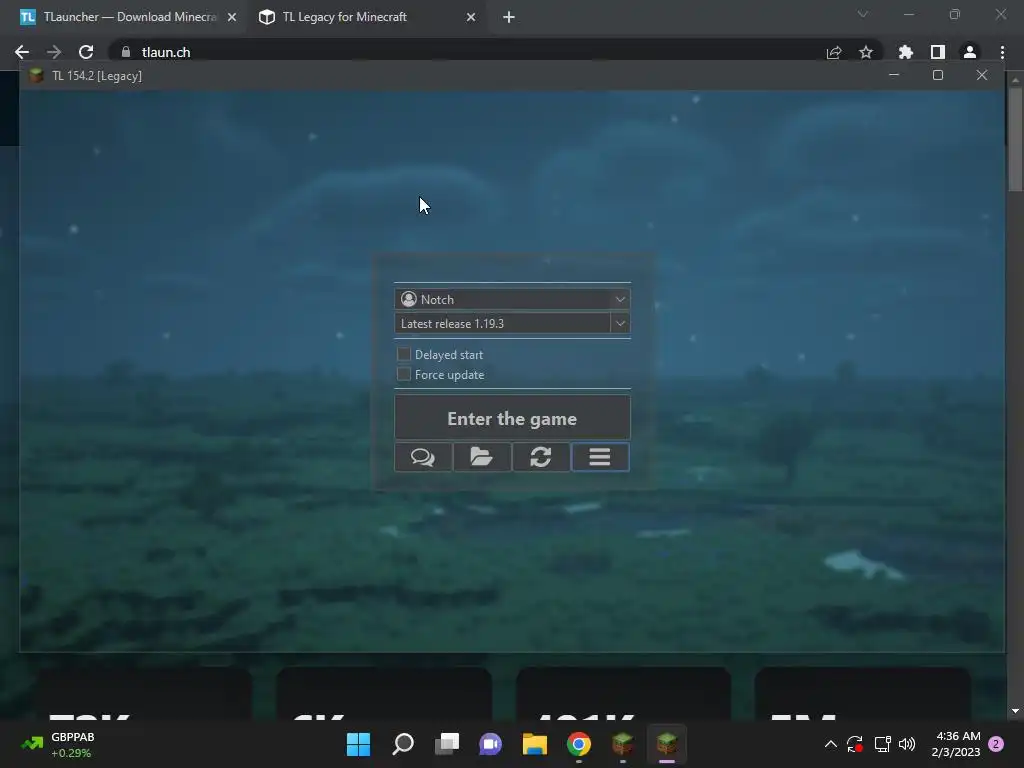
Task: View site information lock icon
Action: pos(126,52)
